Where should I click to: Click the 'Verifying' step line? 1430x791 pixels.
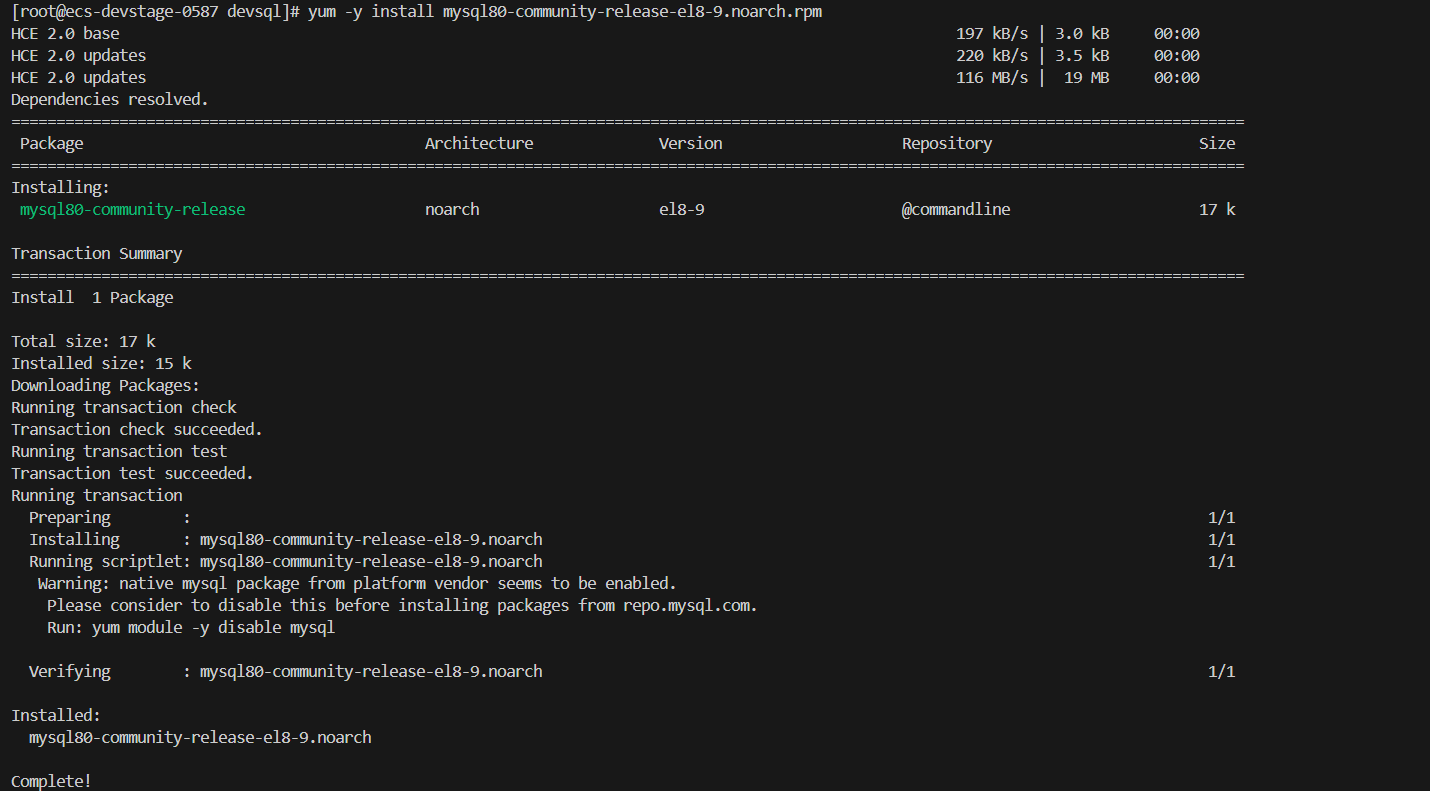pos(69,671)
